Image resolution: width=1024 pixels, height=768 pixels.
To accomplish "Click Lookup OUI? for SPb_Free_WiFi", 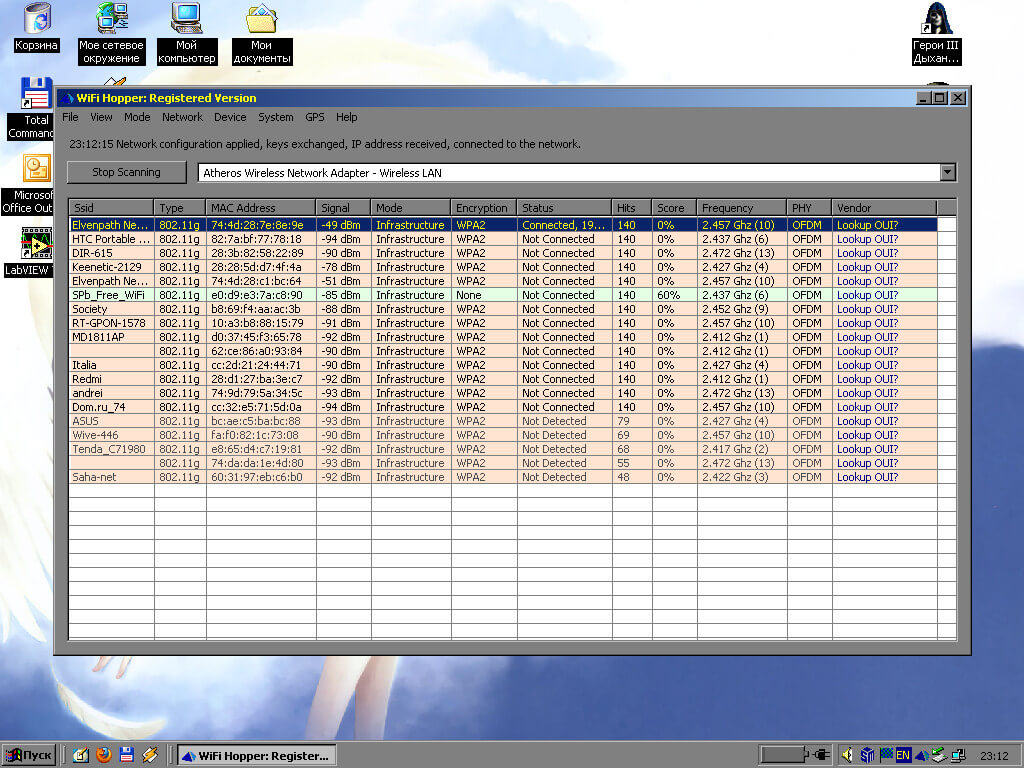I will [x=867, y=295].
